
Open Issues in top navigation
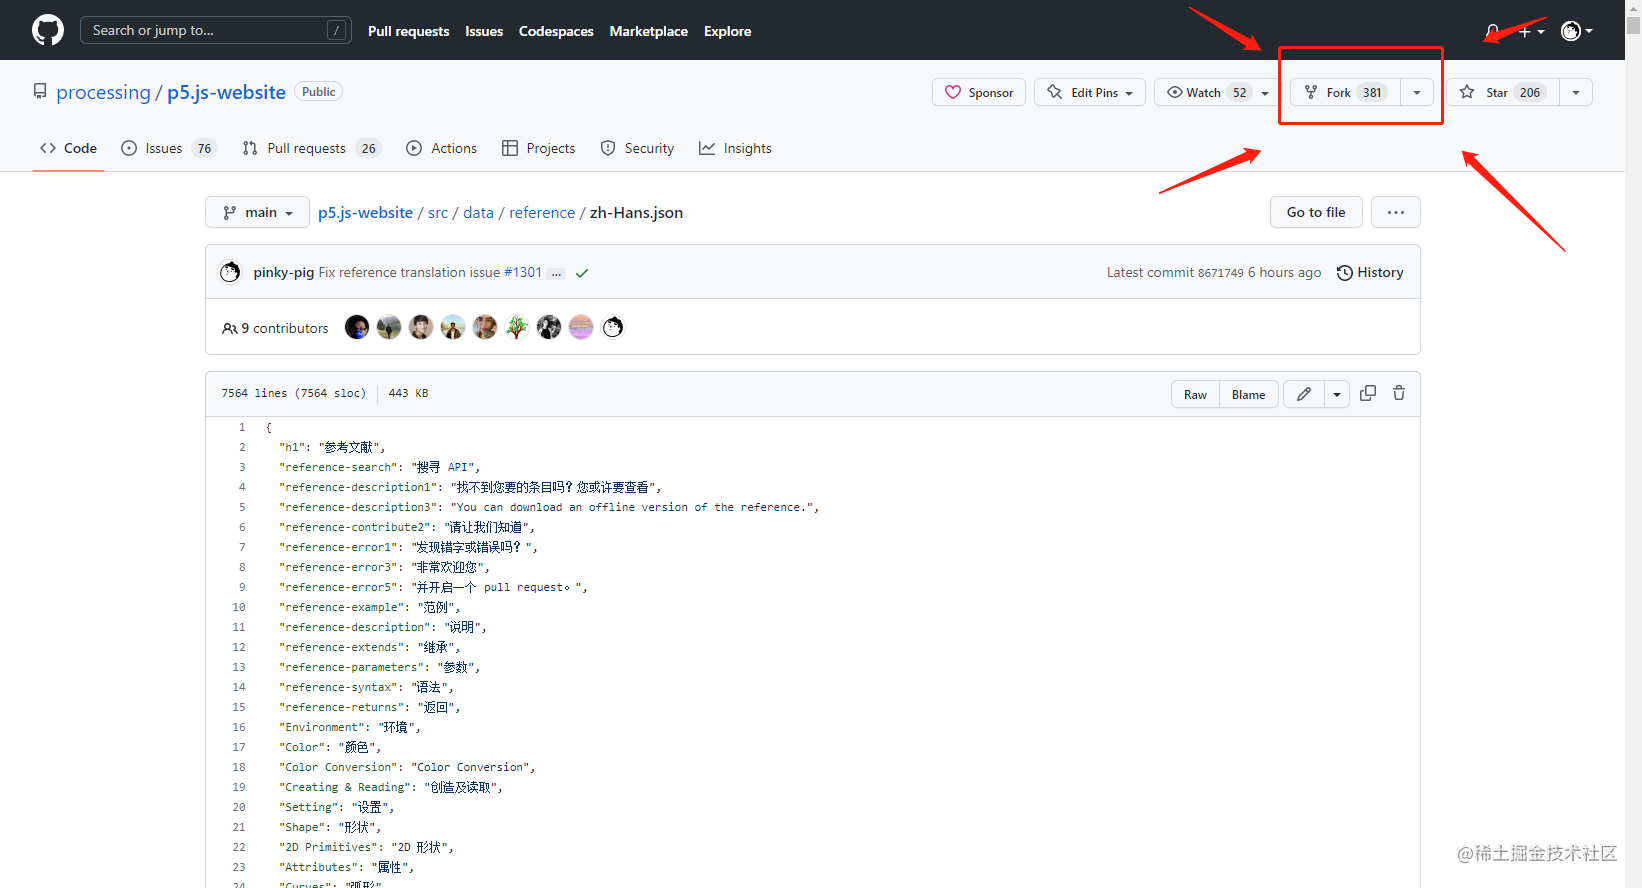pos(484,31)
